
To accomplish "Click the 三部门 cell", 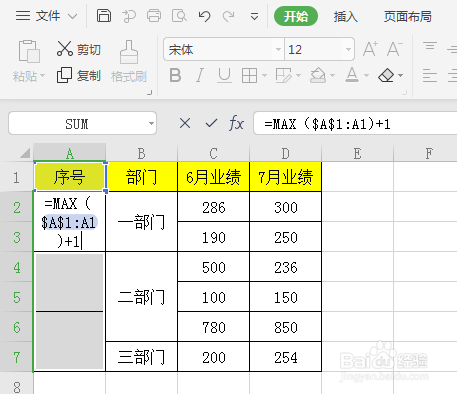I will point(142,357).
